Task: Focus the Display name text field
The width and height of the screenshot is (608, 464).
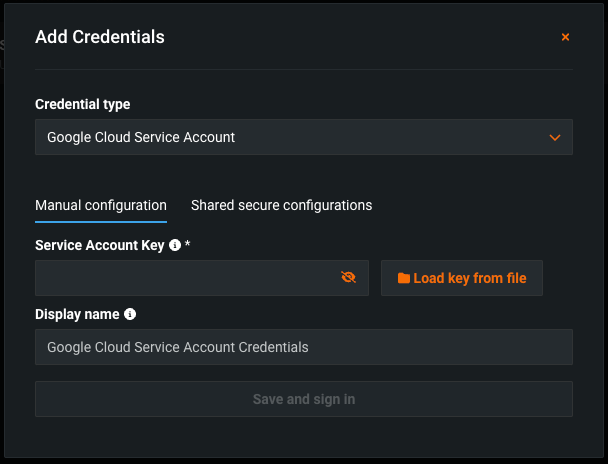Action: (x=303, y=347)
